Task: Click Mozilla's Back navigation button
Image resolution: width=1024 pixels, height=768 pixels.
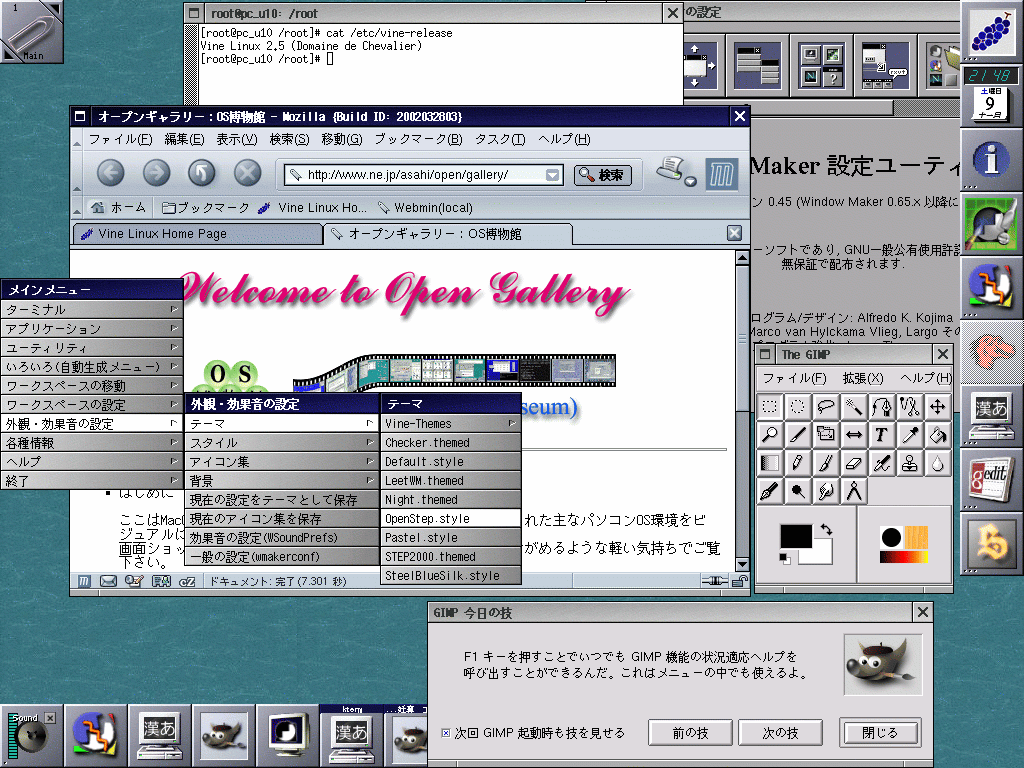Action: pos(110,173)
